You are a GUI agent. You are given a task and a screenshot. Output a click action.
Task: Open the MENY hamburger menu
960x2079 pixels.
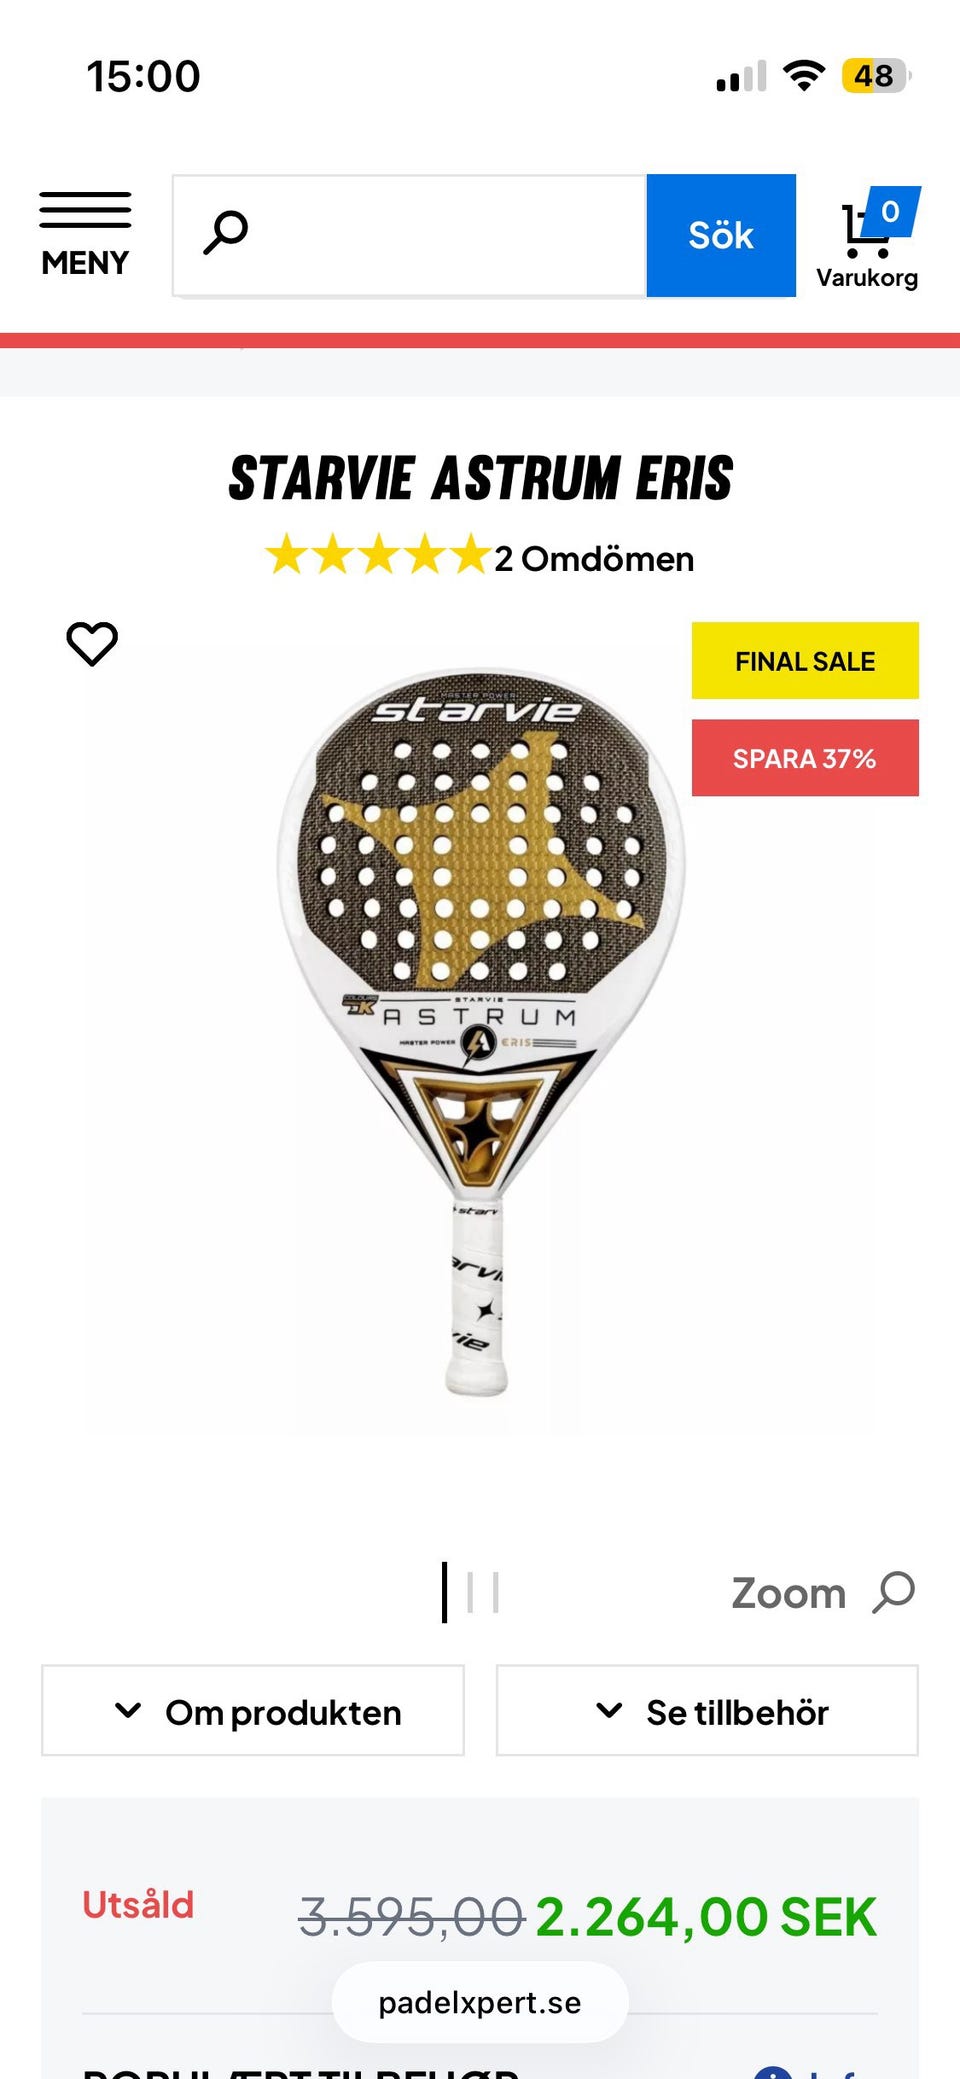[x=85, y=235]
